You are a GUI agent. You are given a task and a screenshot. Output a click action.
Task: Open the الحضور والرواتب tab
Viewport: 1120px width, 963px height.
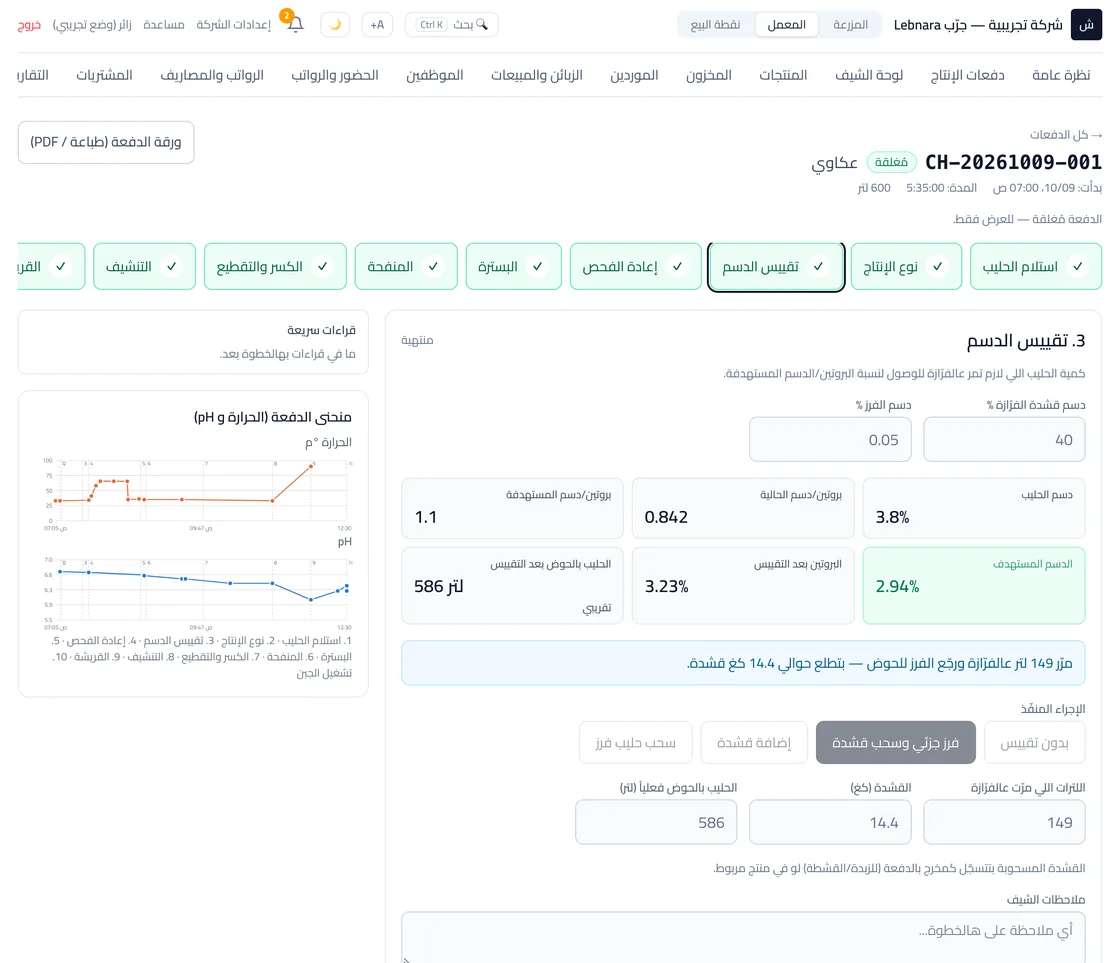click(335, 75)
